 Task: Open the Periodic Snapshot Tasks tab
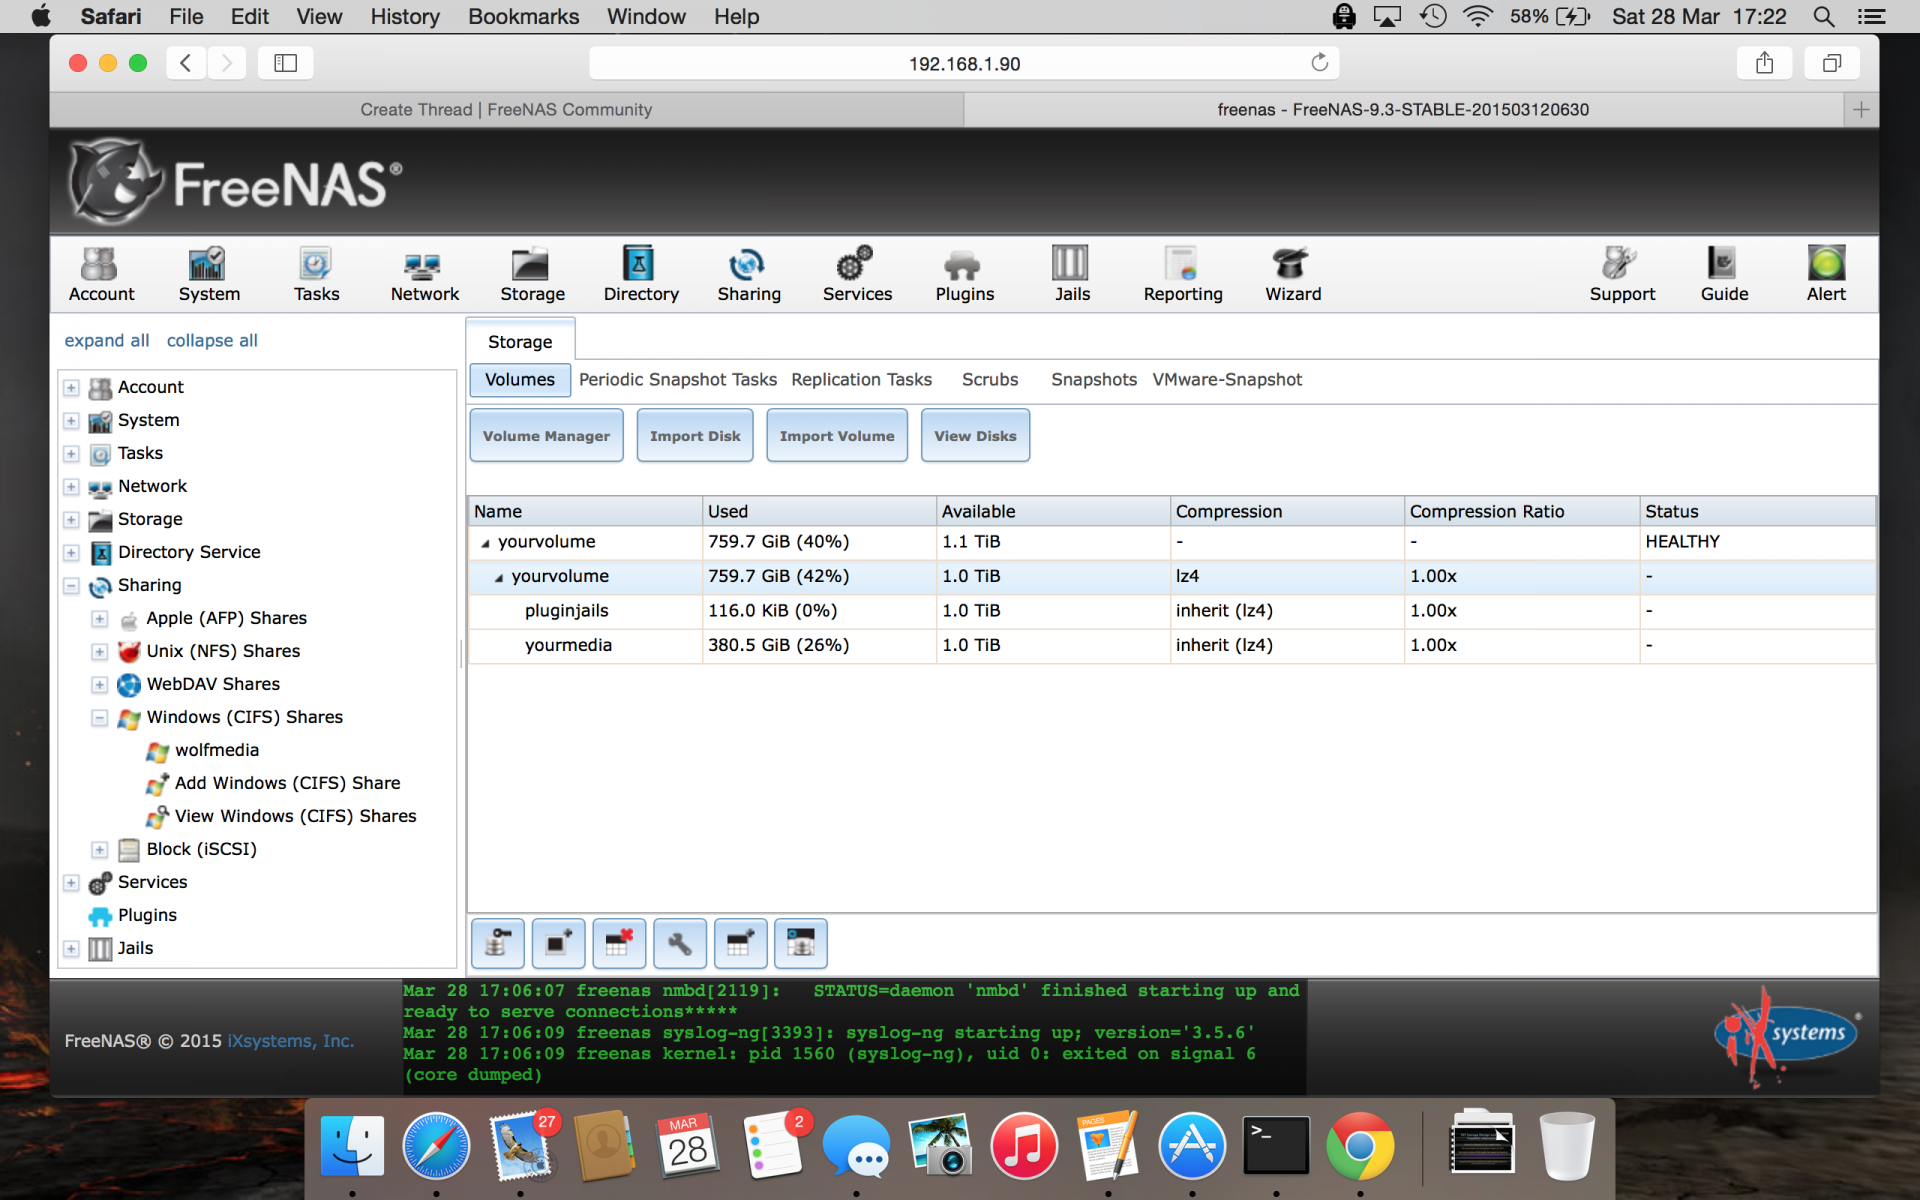tap(677, 380)
